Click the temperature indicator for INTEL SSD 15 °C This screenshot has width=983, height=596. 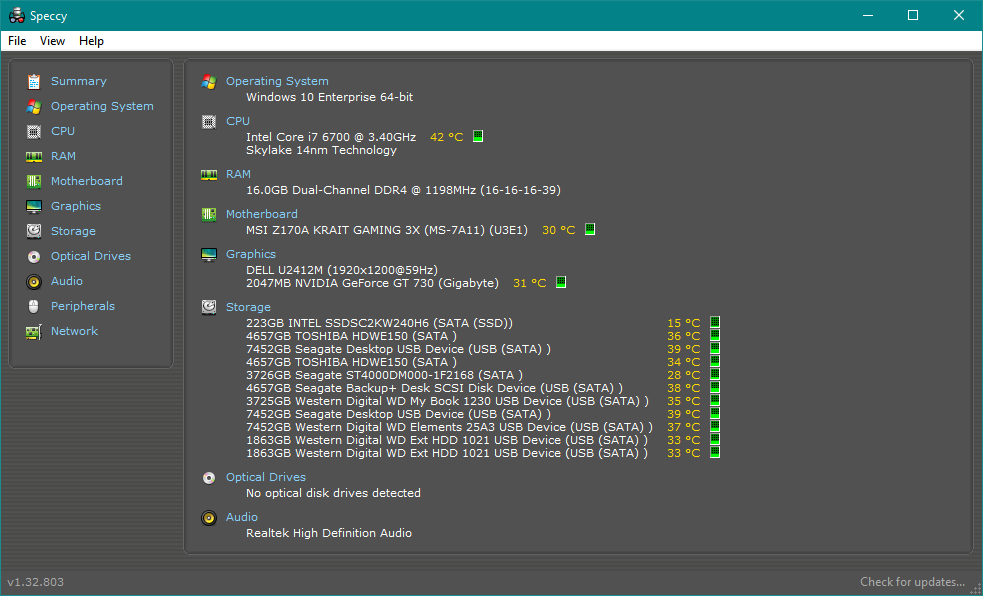coord(715,322)
